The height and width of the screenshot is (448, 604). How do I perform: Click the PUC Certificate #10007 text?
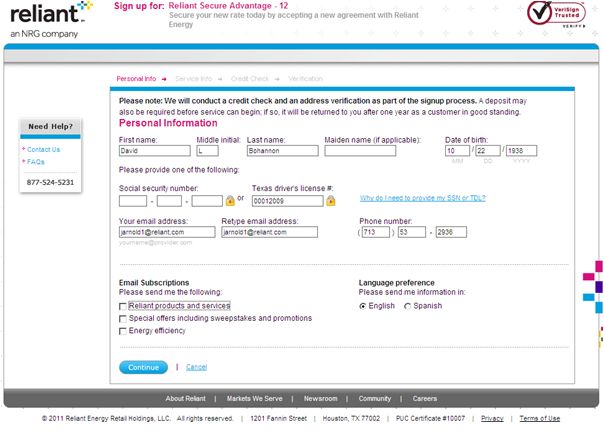(430, 418)
